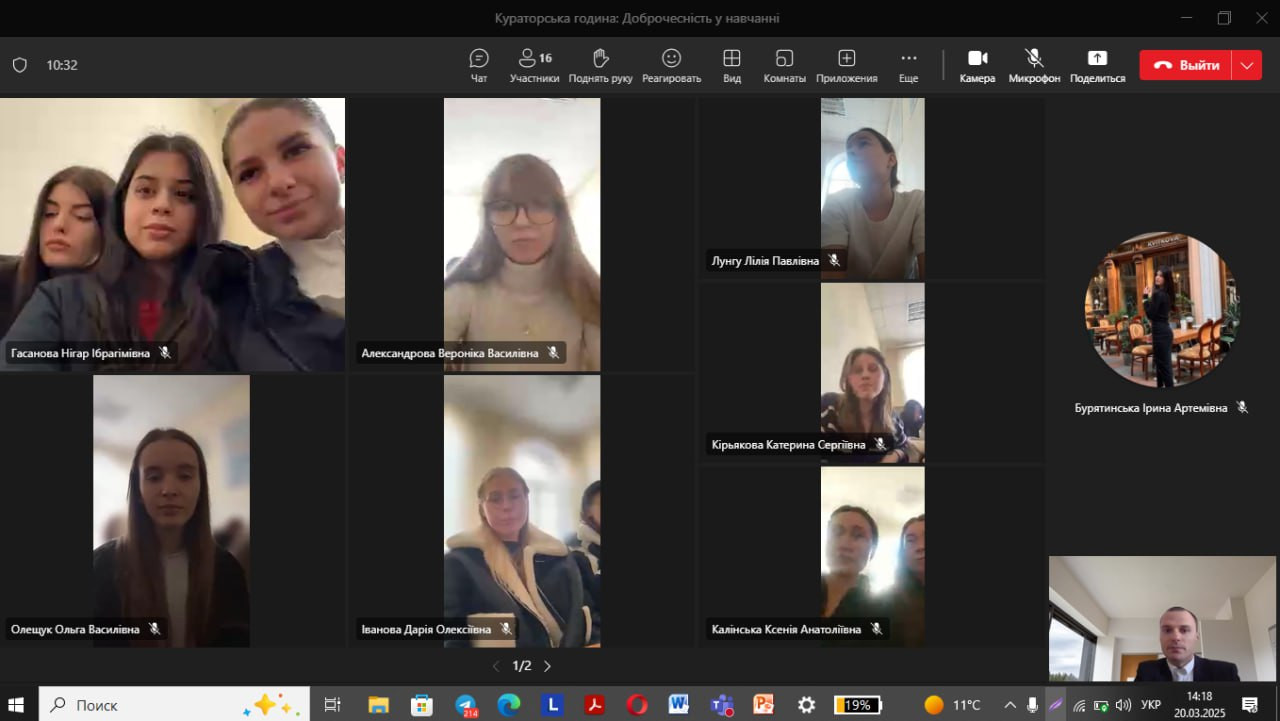Select the Александрова Вероніка Василівна video tile
1280x721 pixels.
(x=522, y=234)
